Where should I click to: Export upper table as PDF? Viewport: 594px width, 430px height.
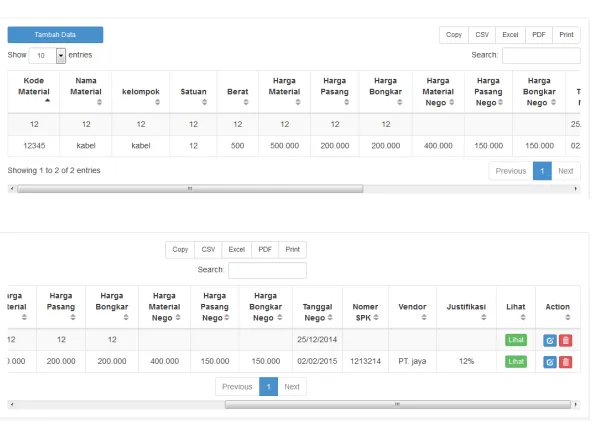click(x=539, y=34)
